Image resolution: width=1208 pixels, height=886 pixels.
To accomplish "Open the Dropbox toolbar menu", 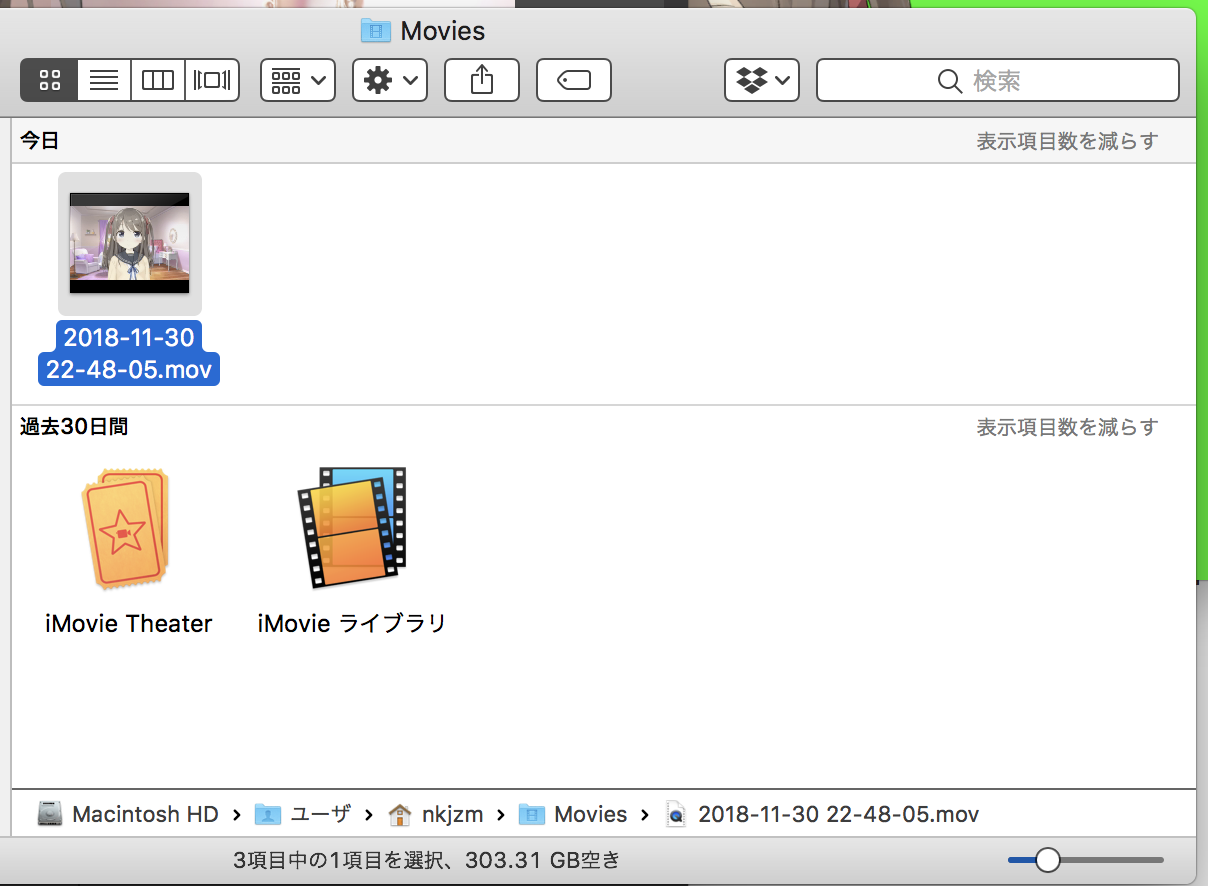I will [x=762, y=80].
